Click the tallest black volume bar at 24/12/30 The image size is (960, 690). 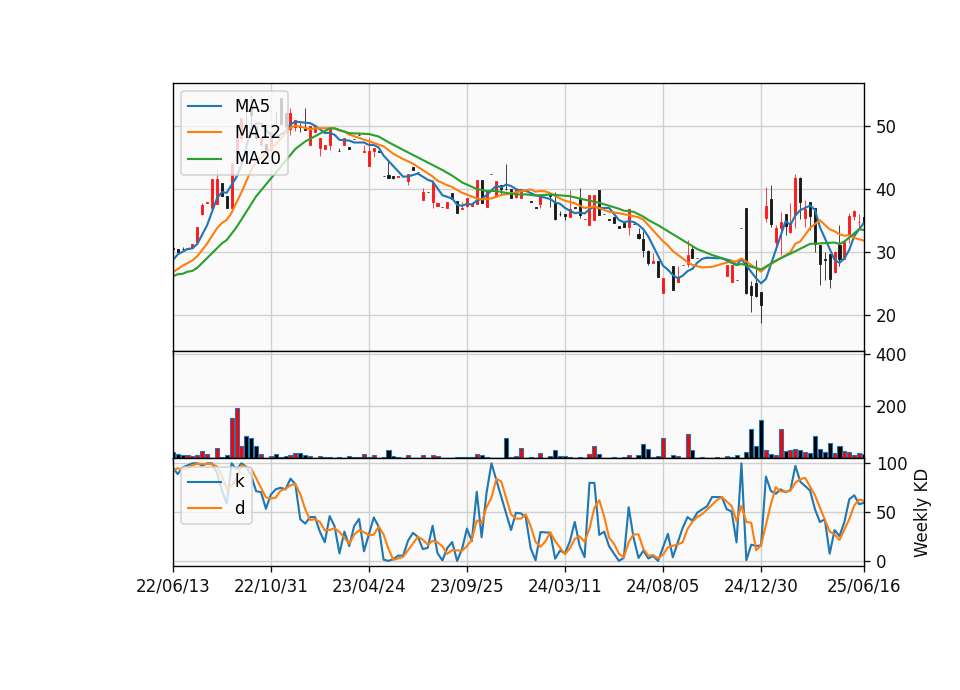(762, 439)
